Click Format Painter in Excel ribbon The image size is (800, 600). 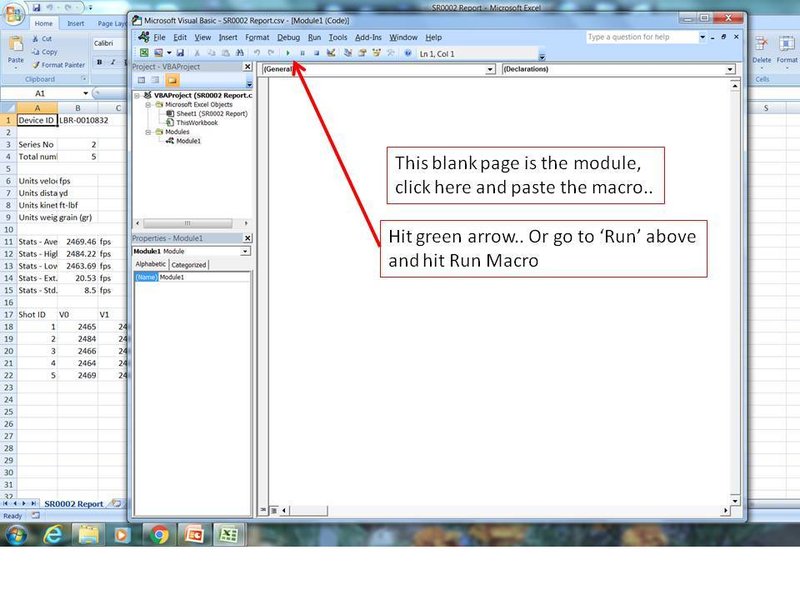[58, 65]
